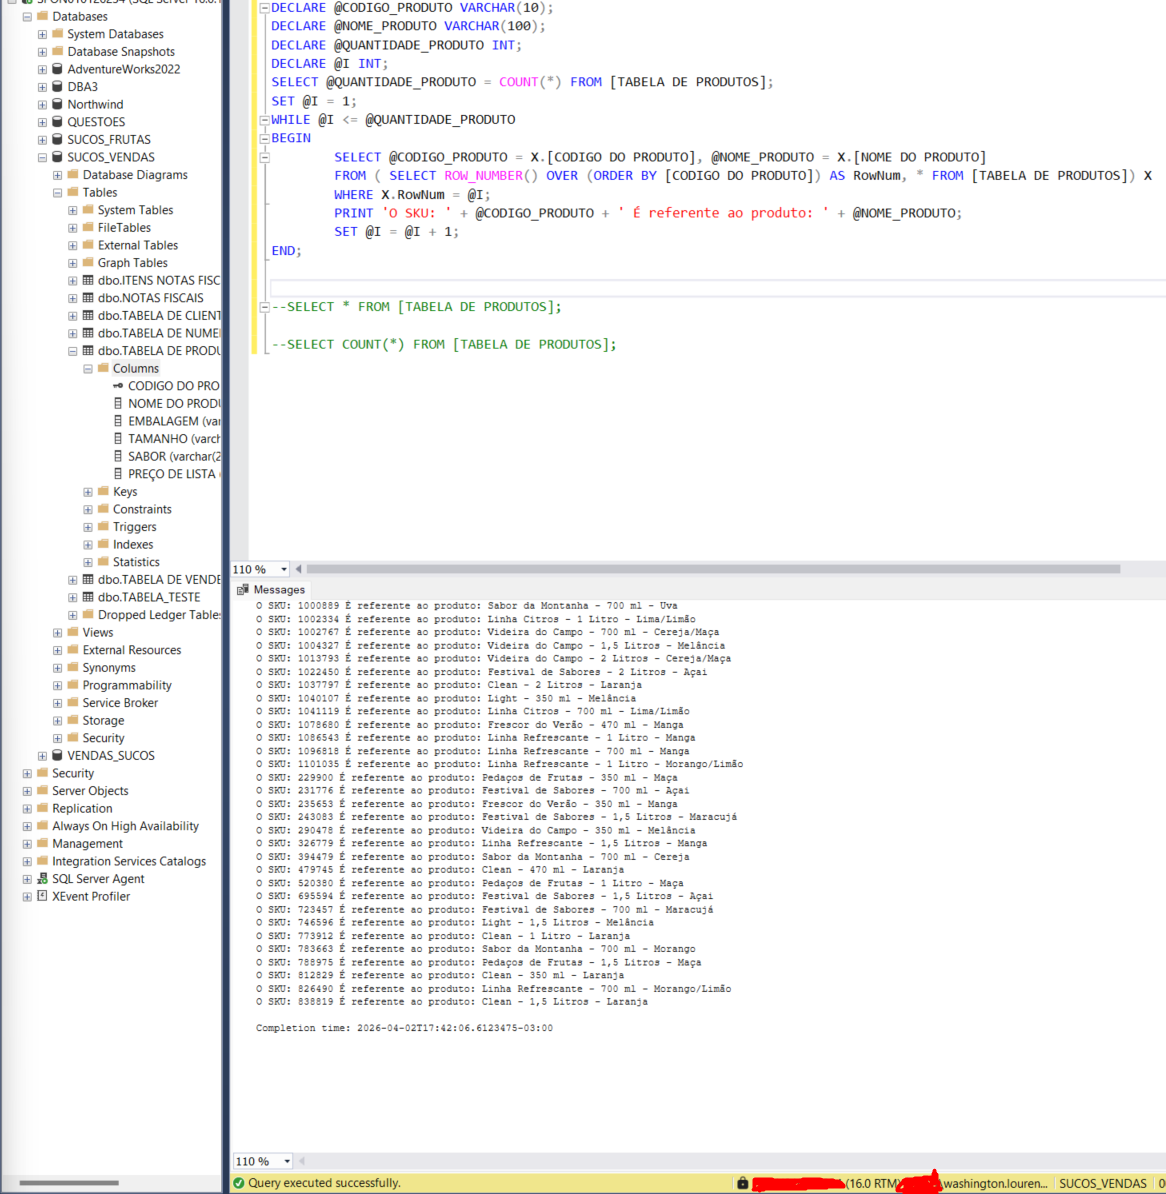Image resolution: width=1166 pixels, height=1194 pixels.
Task: Click the XEvent Profiler icon
Action: pyautogui.click(x=42, y=896)
